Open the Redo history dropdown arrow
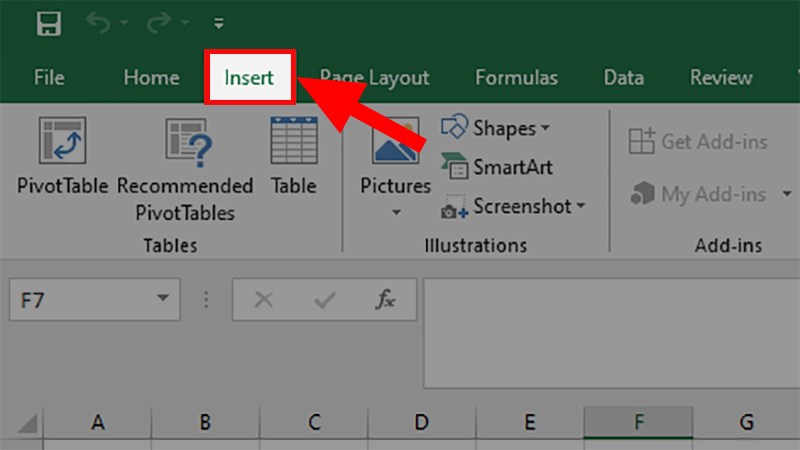The height and width of the screenshot is (450, 800). 185,23
